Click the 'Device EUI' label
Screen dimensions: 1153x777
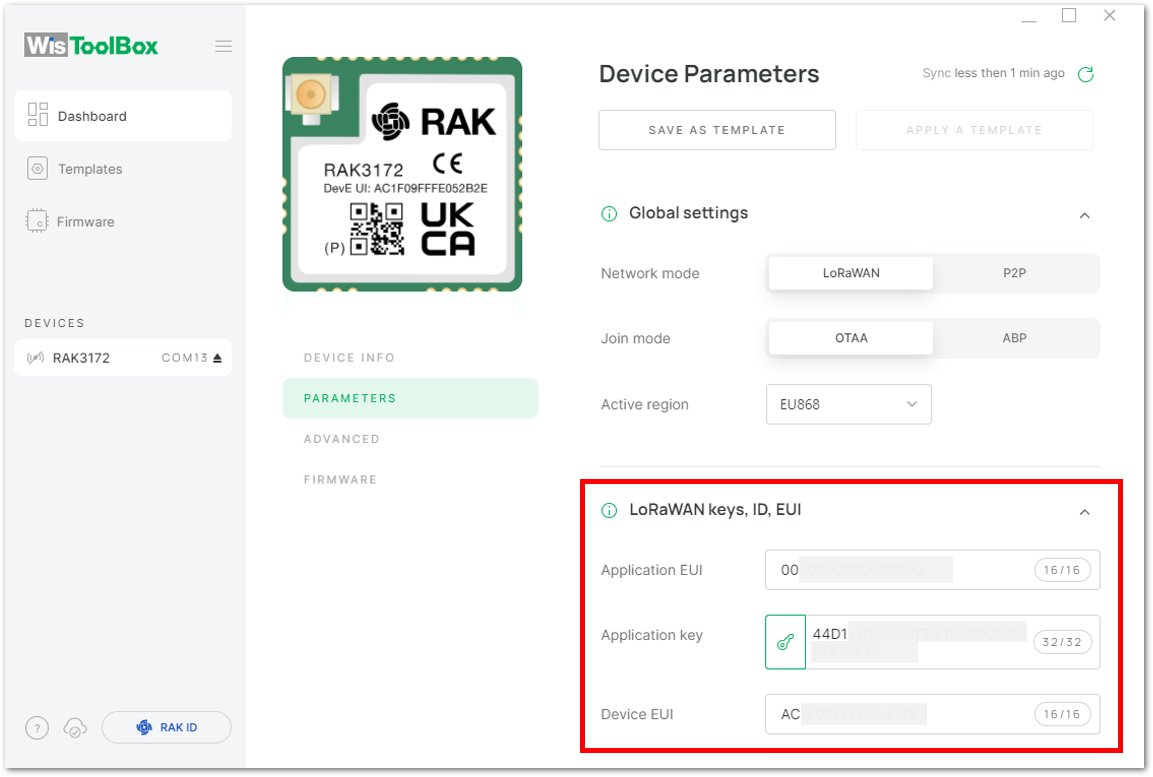pyautogui.click(x=637, y=714)
